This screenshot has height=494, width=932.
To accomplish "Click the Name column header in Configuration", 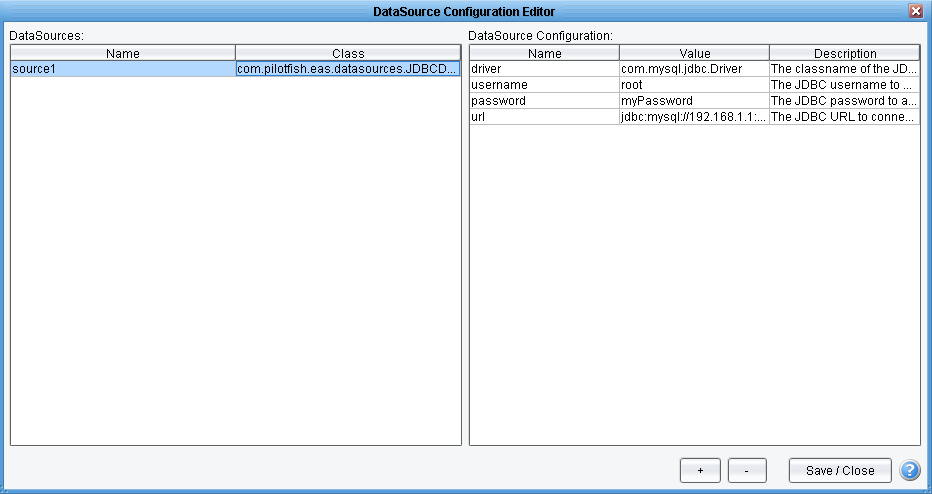I will click(544, 53).
